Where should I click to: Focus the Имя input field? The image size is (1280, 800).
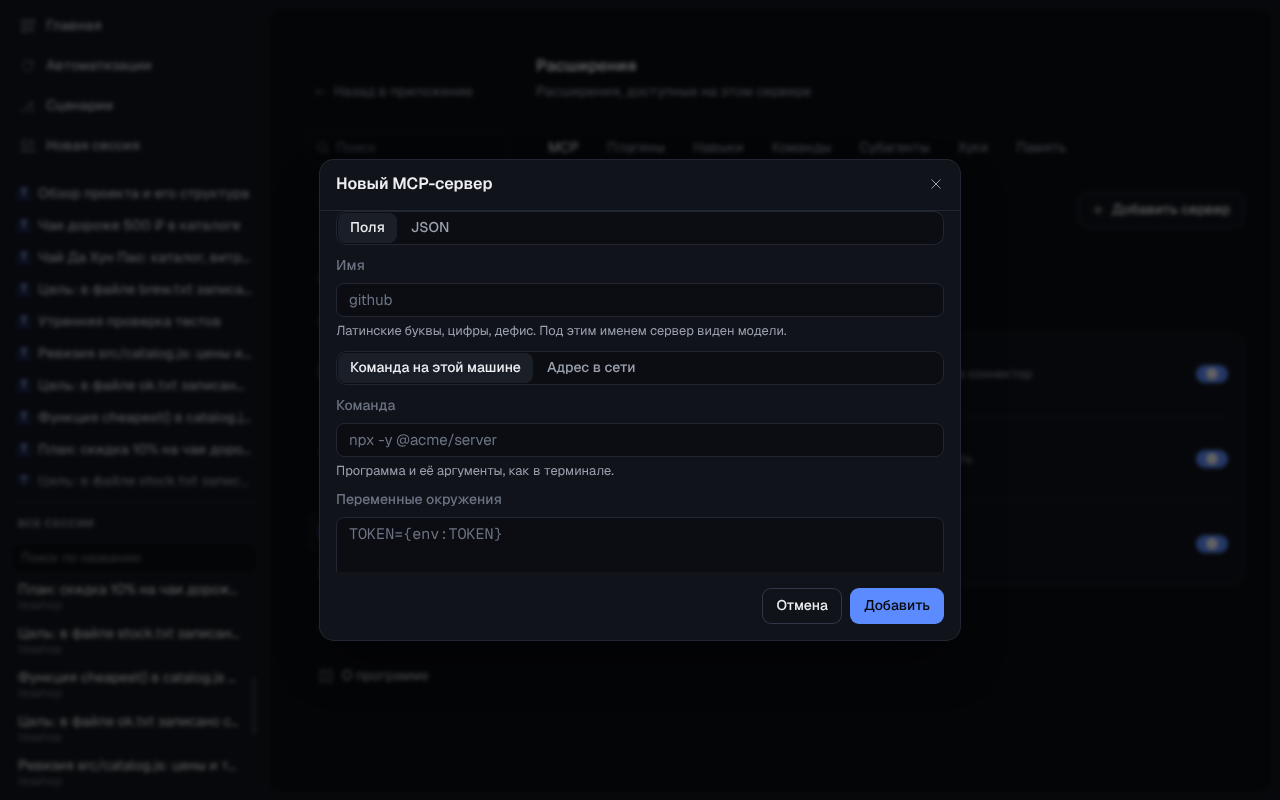pyautogui.click(x=640, y=300)
